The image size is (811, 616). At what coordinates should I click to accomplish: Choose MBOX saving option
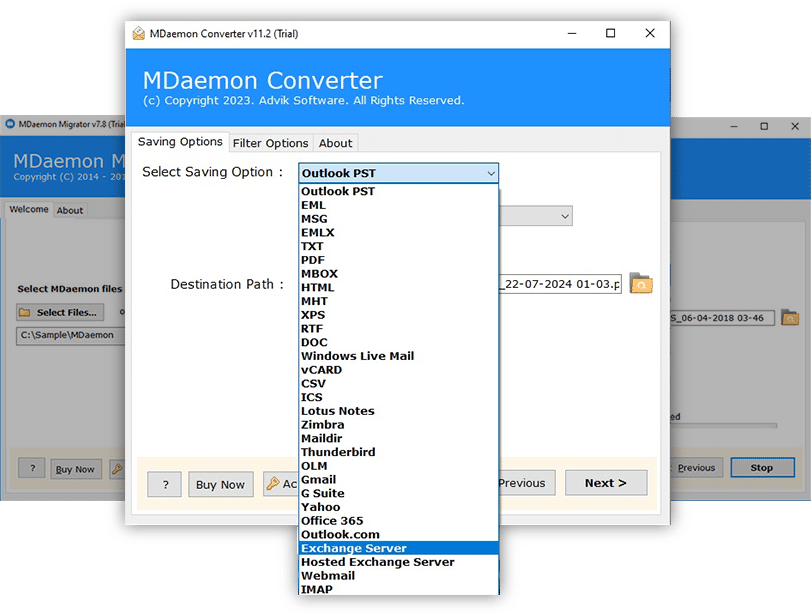[x=398, y=274]
